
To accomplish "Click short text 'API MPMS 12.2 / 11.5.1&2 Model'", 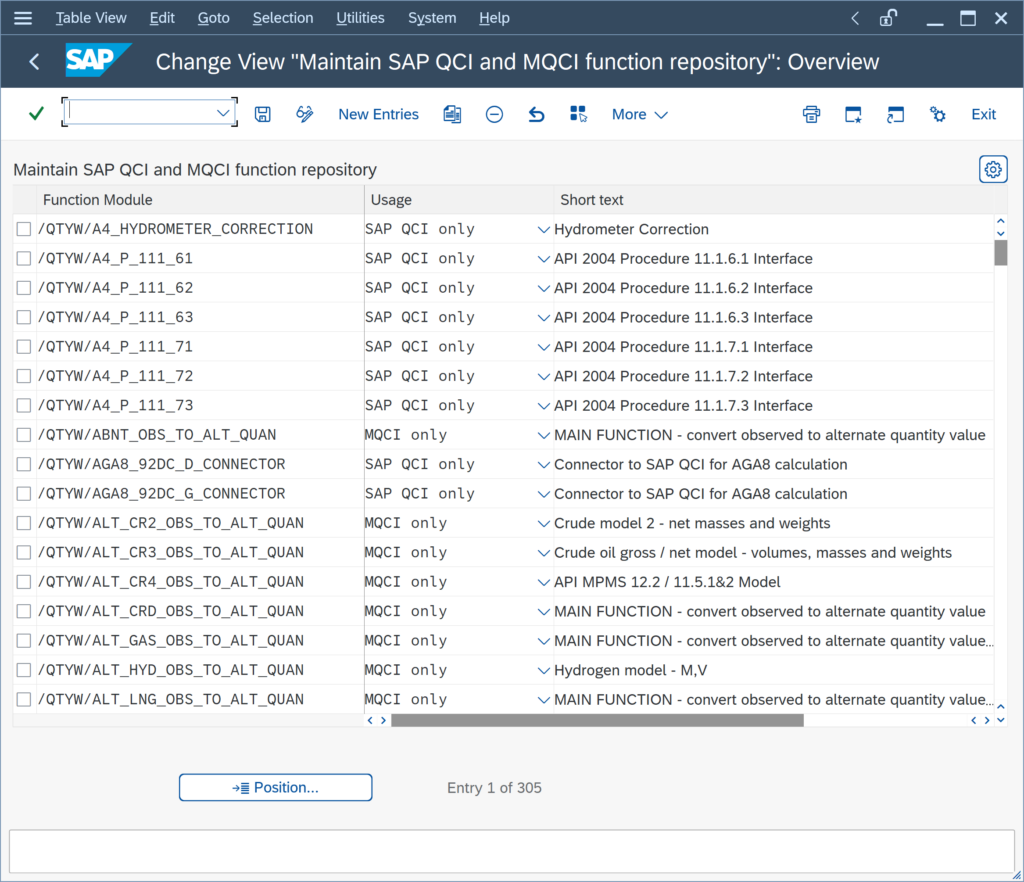I will pyautogui.click(x=667, y=582).
